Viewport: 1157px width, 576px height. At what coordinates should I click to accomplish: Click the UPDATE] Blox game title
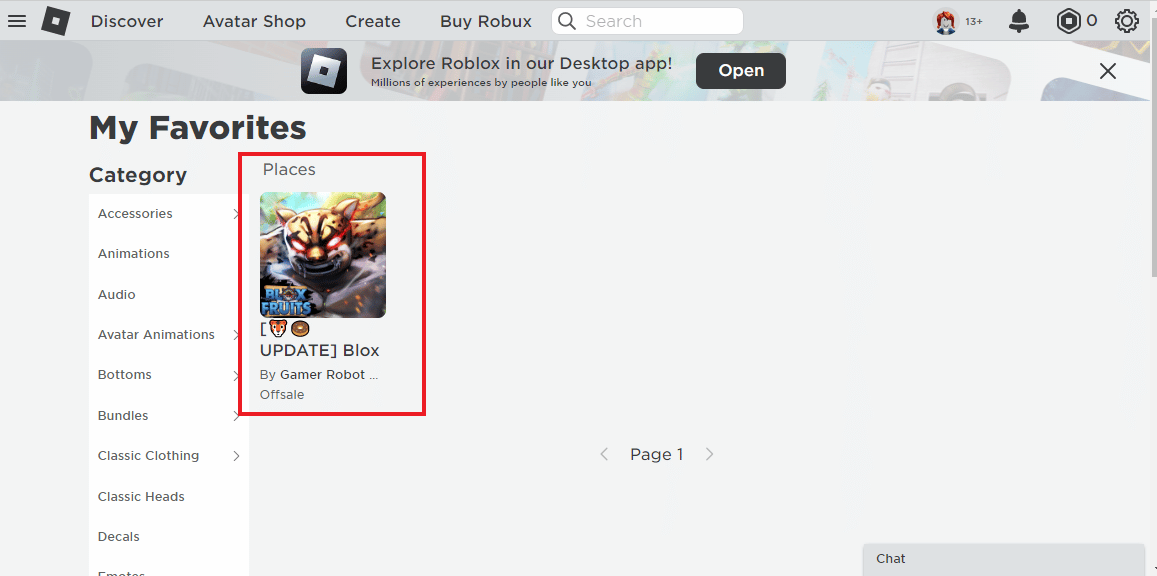320,350
